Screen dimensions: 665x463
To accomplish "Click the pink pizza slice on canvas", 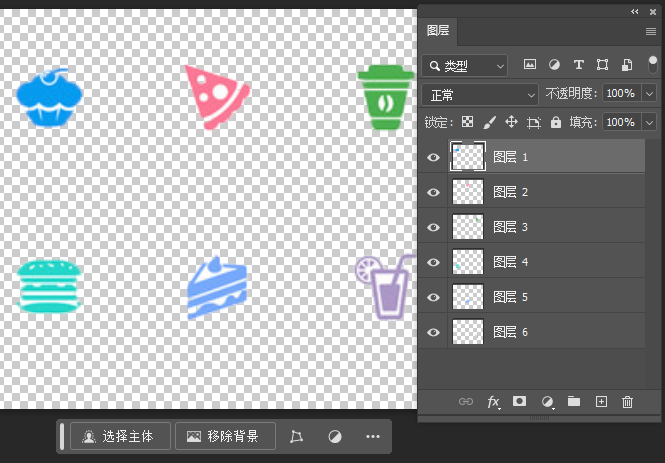I will [x=217, y=97].
